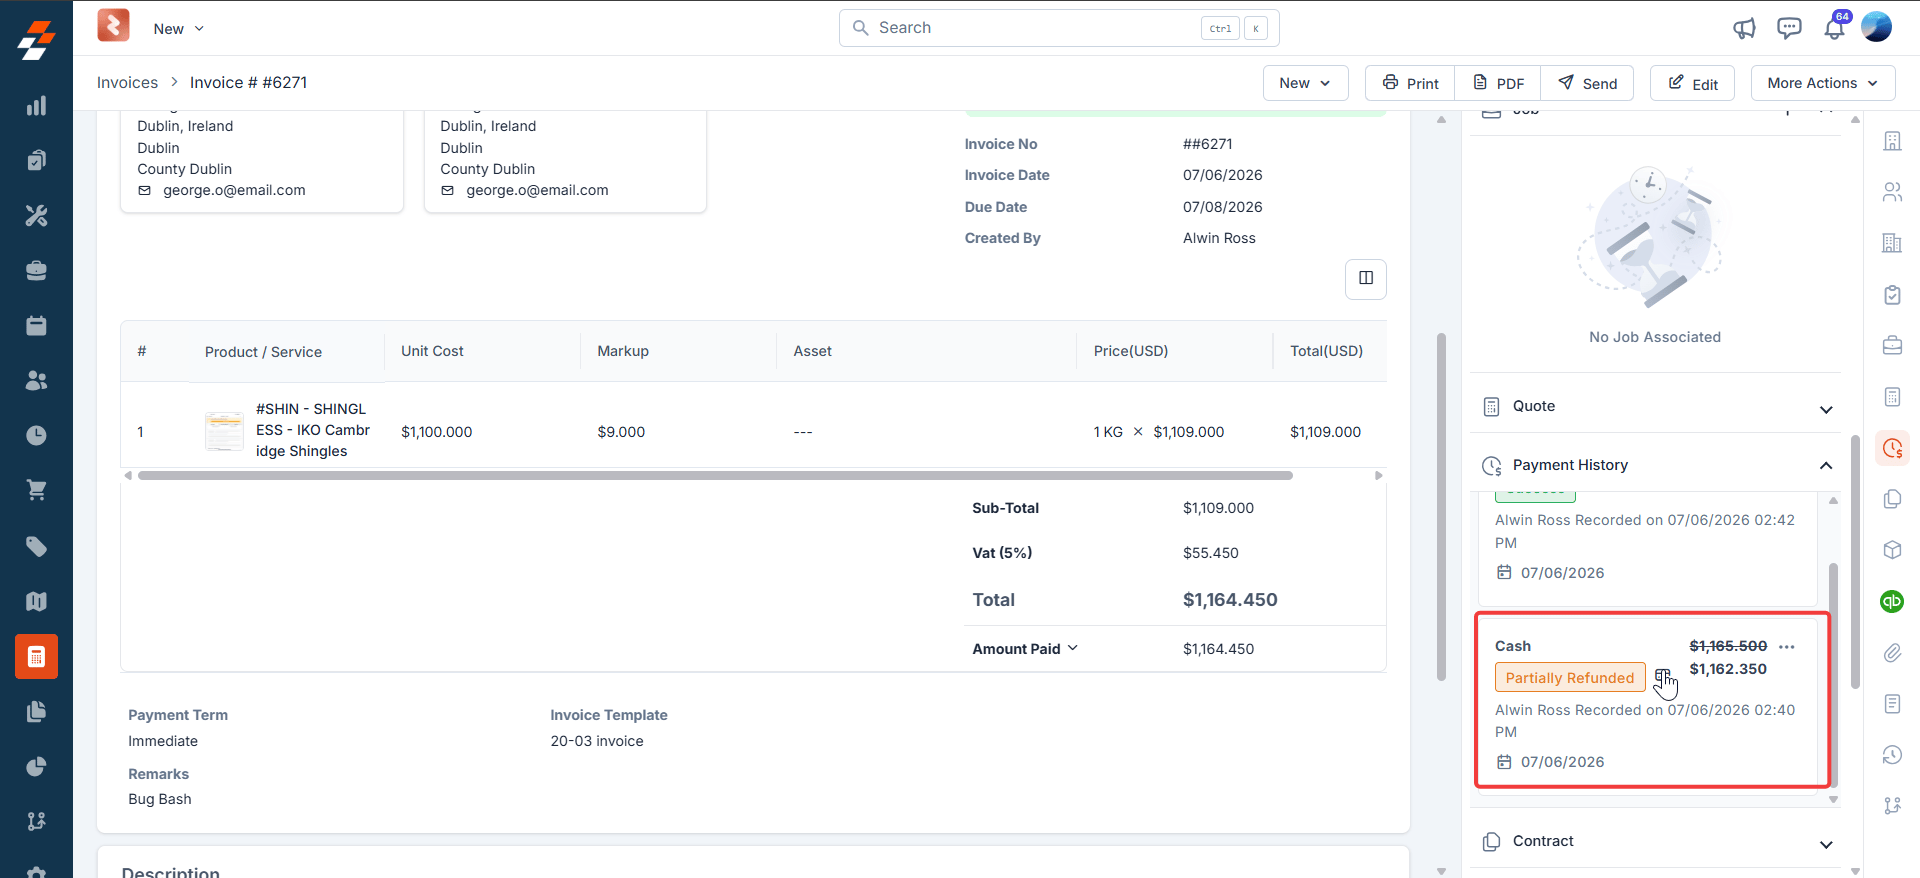Click the column layout toggle icon above table

[x=1366, y=278]
